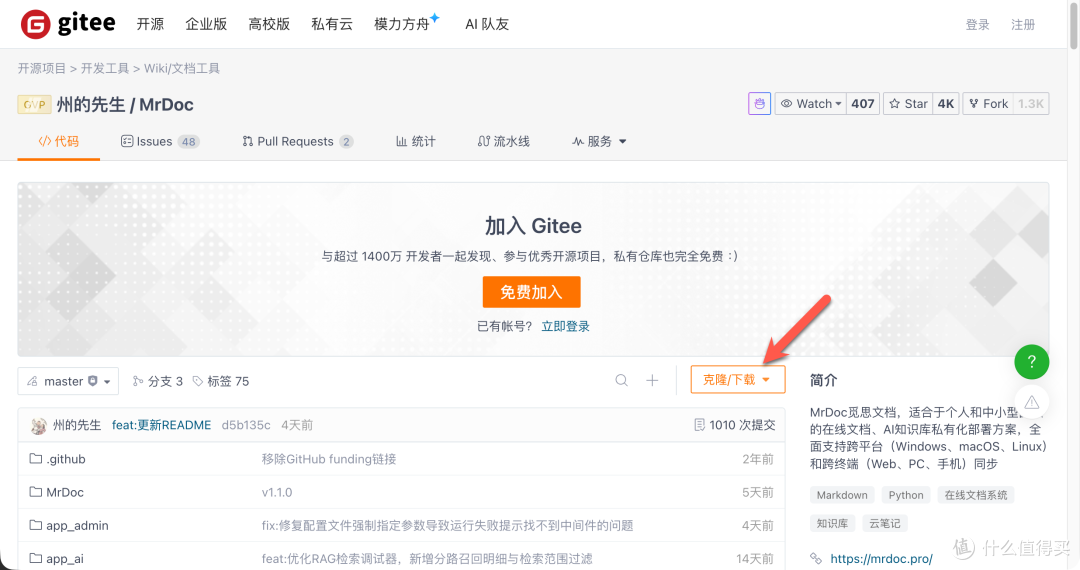Click the 分支 3 link
This screenshot has width=1080, height=570.
[158, 381]
